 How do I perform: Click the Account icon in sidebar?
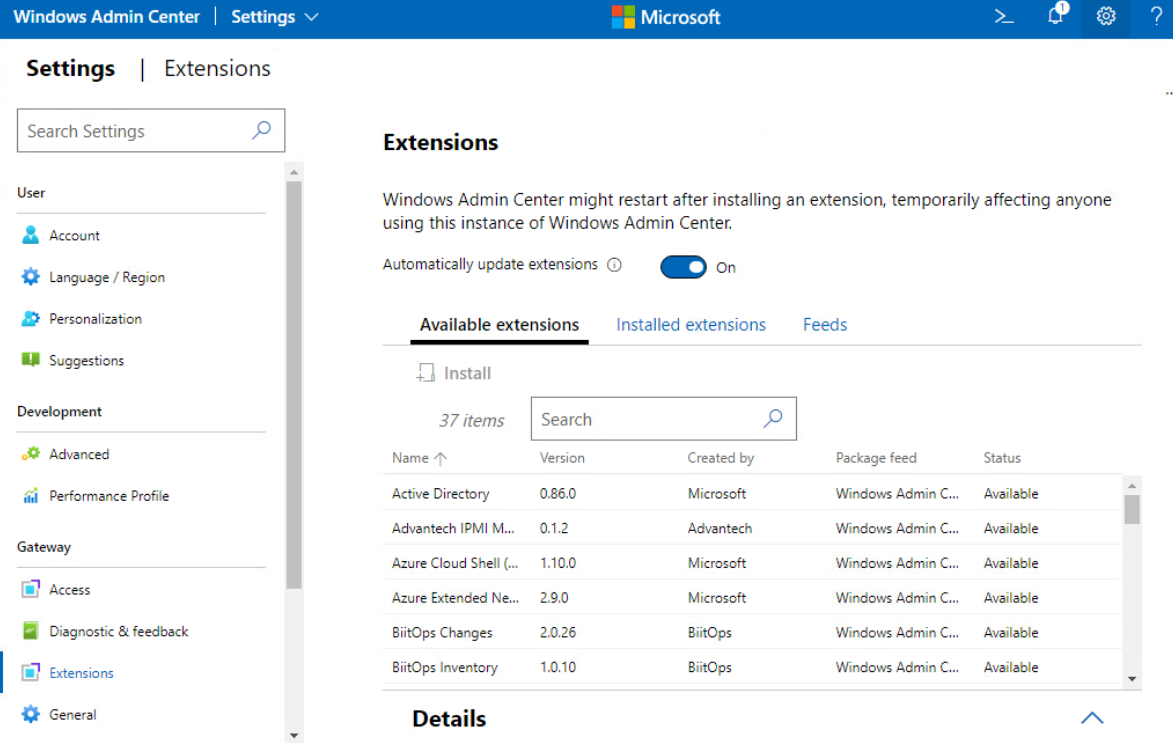tap(30, 235)
